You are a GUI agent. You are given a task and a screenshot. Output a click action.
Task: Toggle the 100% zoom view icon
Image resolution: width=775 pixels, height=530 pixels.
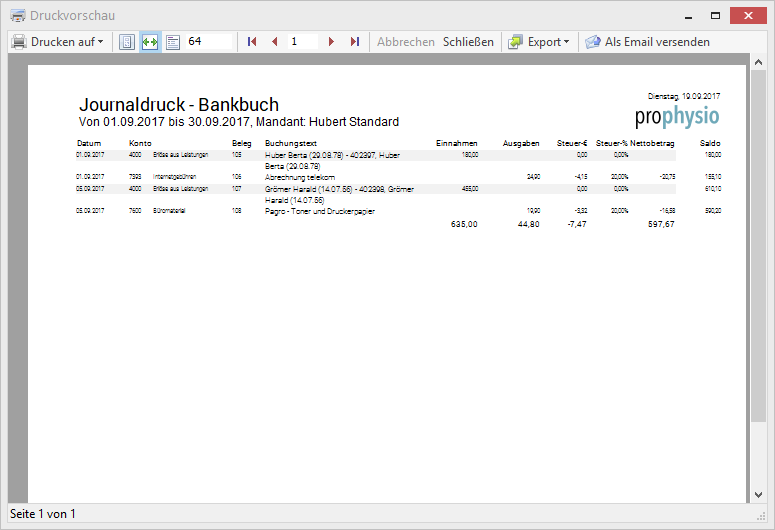(x=172, y=42)
